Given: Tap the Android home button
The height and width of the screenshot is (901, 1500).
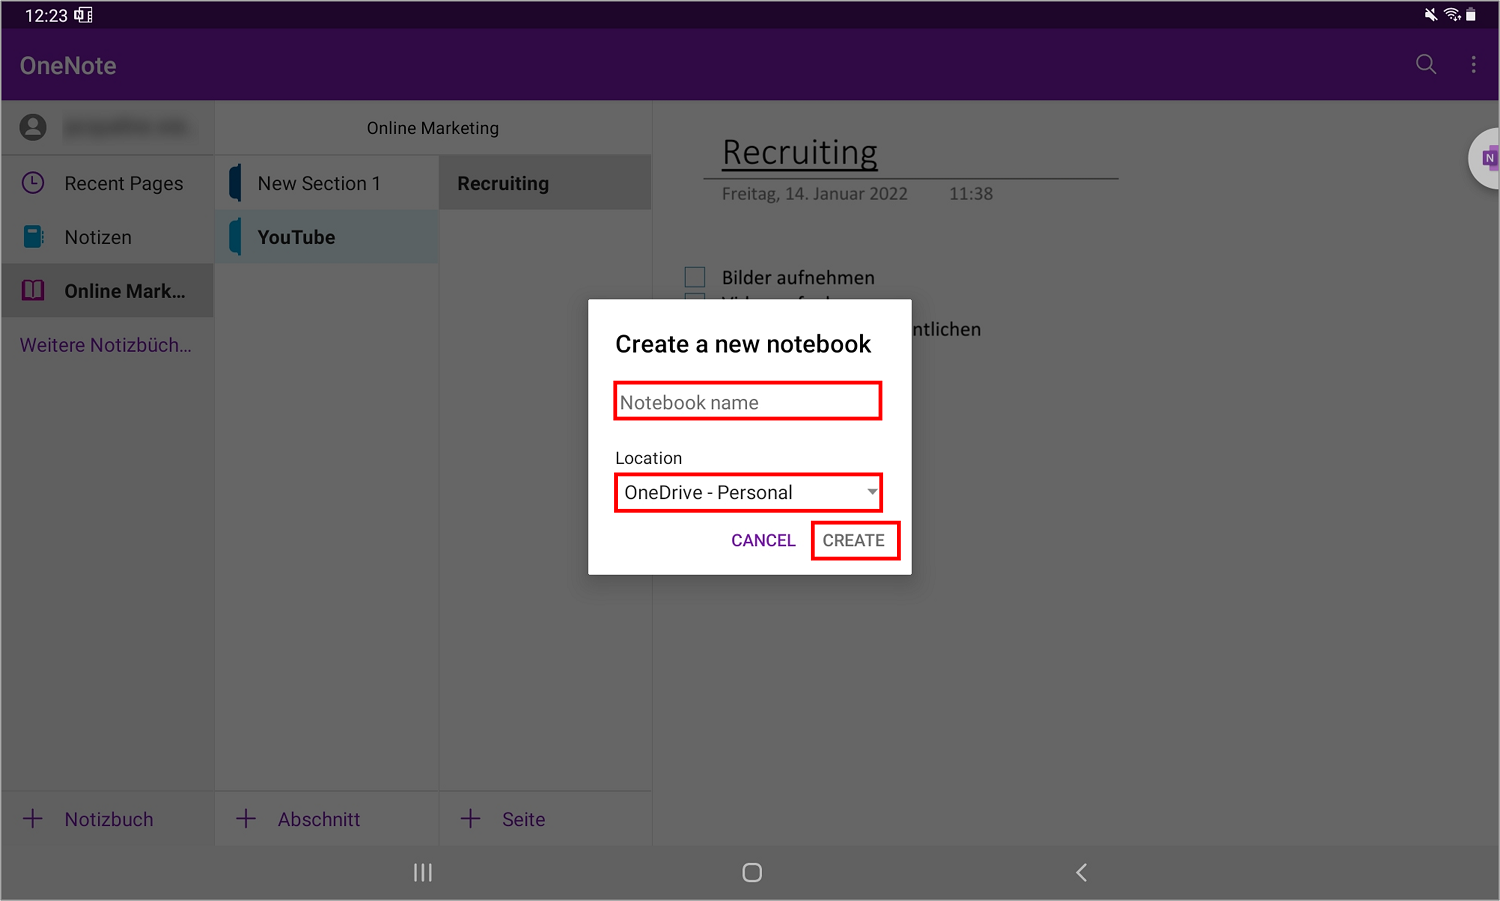Looking at the screenshot, I should (x=752, y=873).
